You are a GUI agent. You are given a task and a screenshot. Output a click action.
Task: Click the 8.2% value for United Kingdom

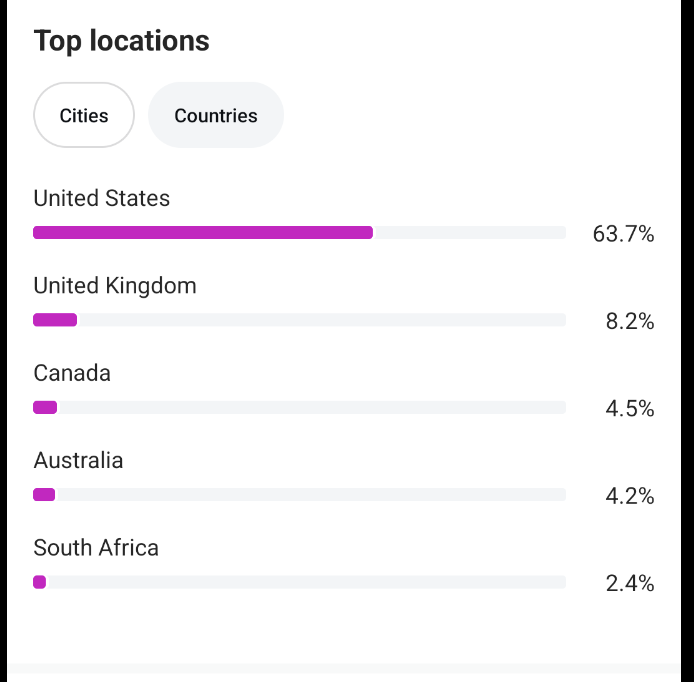(x=630, y=321)
